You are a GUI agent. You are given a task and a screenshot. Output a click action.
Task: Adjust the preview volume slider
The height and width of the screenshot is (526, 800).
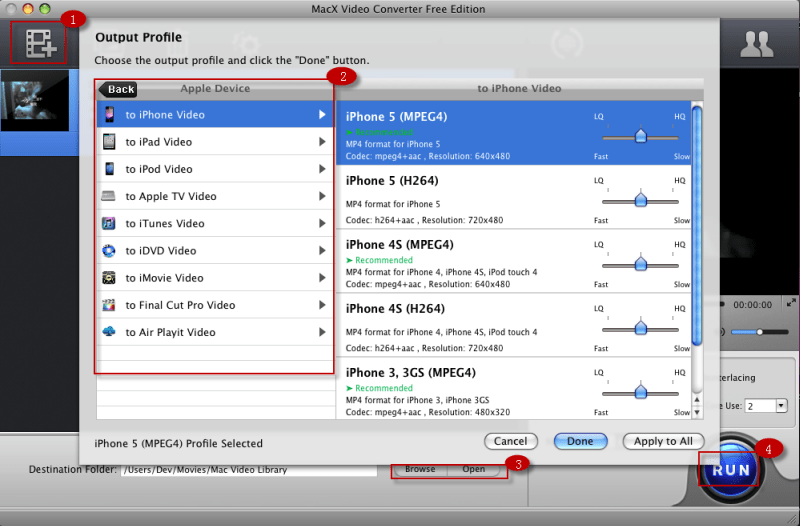760,332
